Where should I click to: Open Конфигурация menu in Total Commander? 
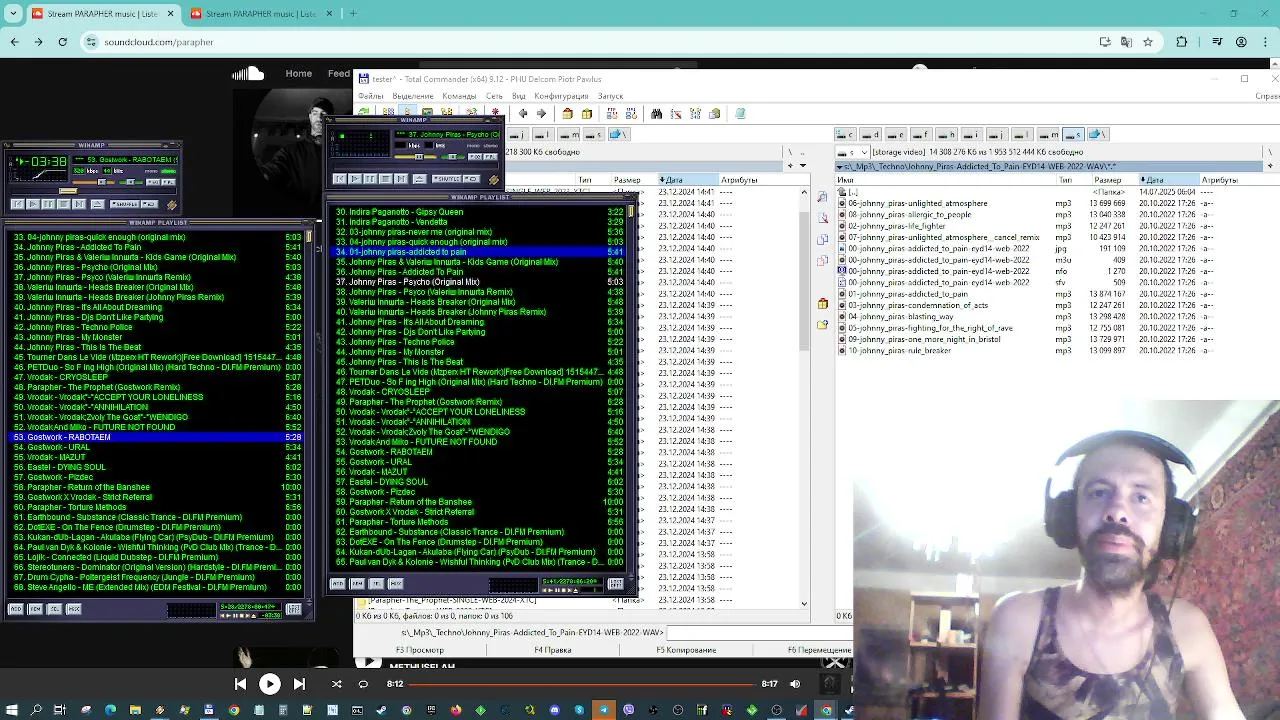tap(561, 96)
